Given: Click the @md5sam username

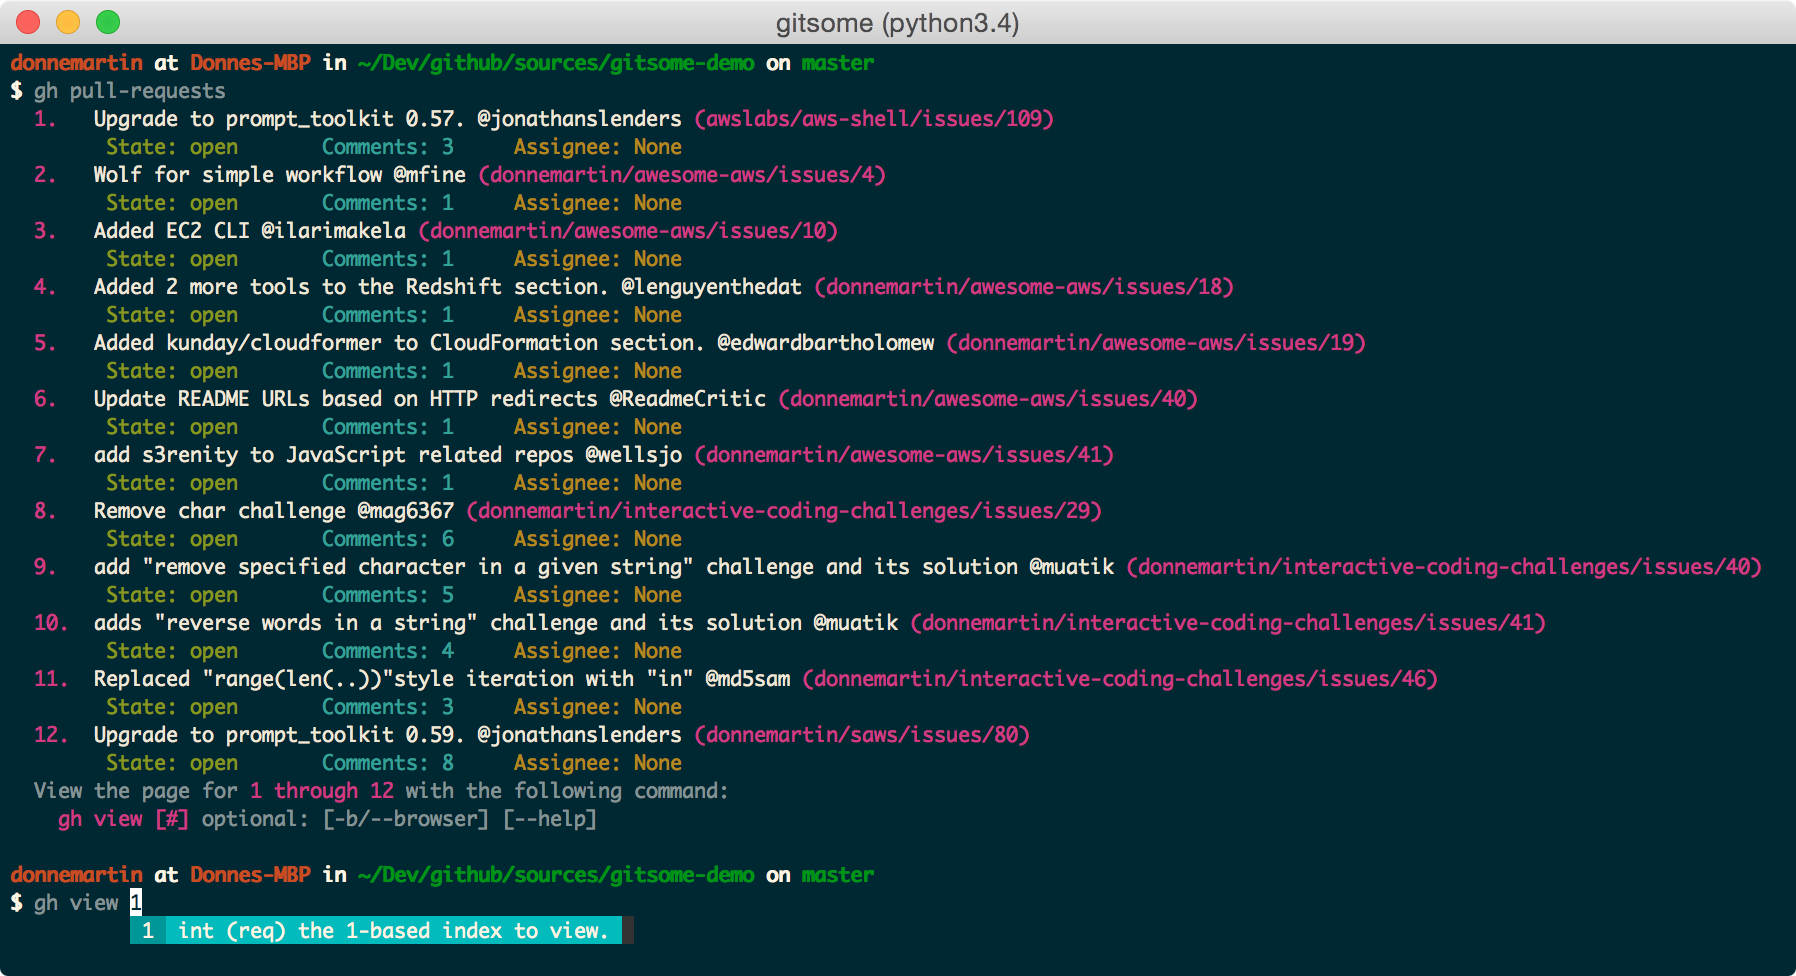Looking at the screenshot, I should click(748, 679).
